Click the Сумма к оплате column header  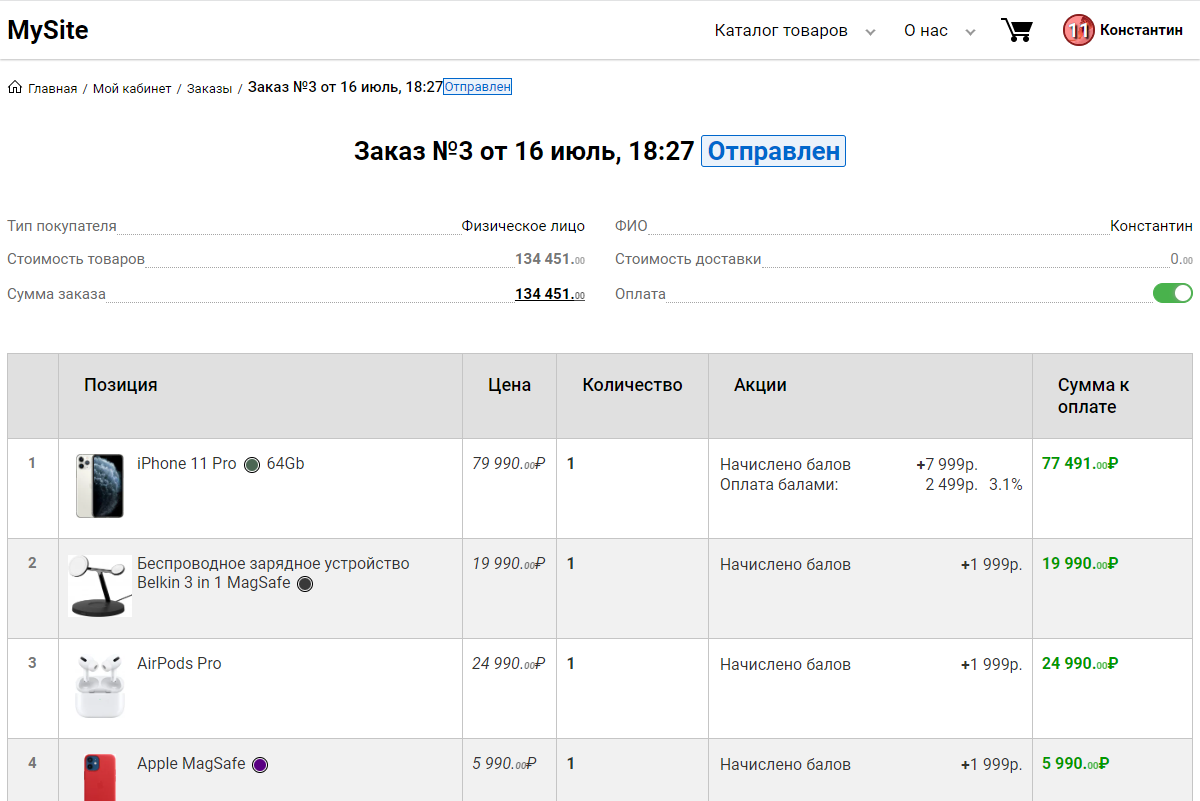[1094, 396]
